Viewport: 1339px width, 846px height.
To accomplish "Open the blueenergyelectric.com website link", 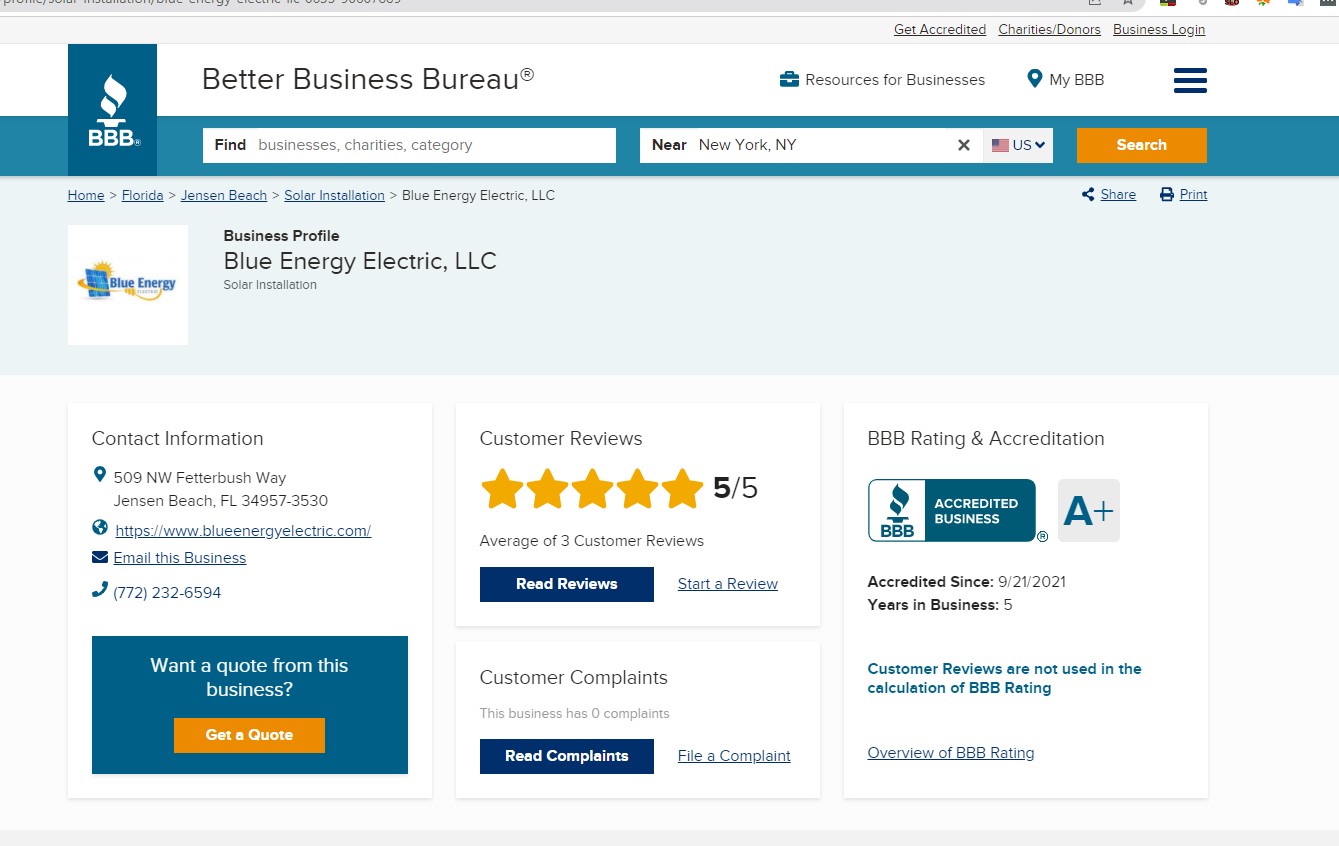I will pos(243,531).
